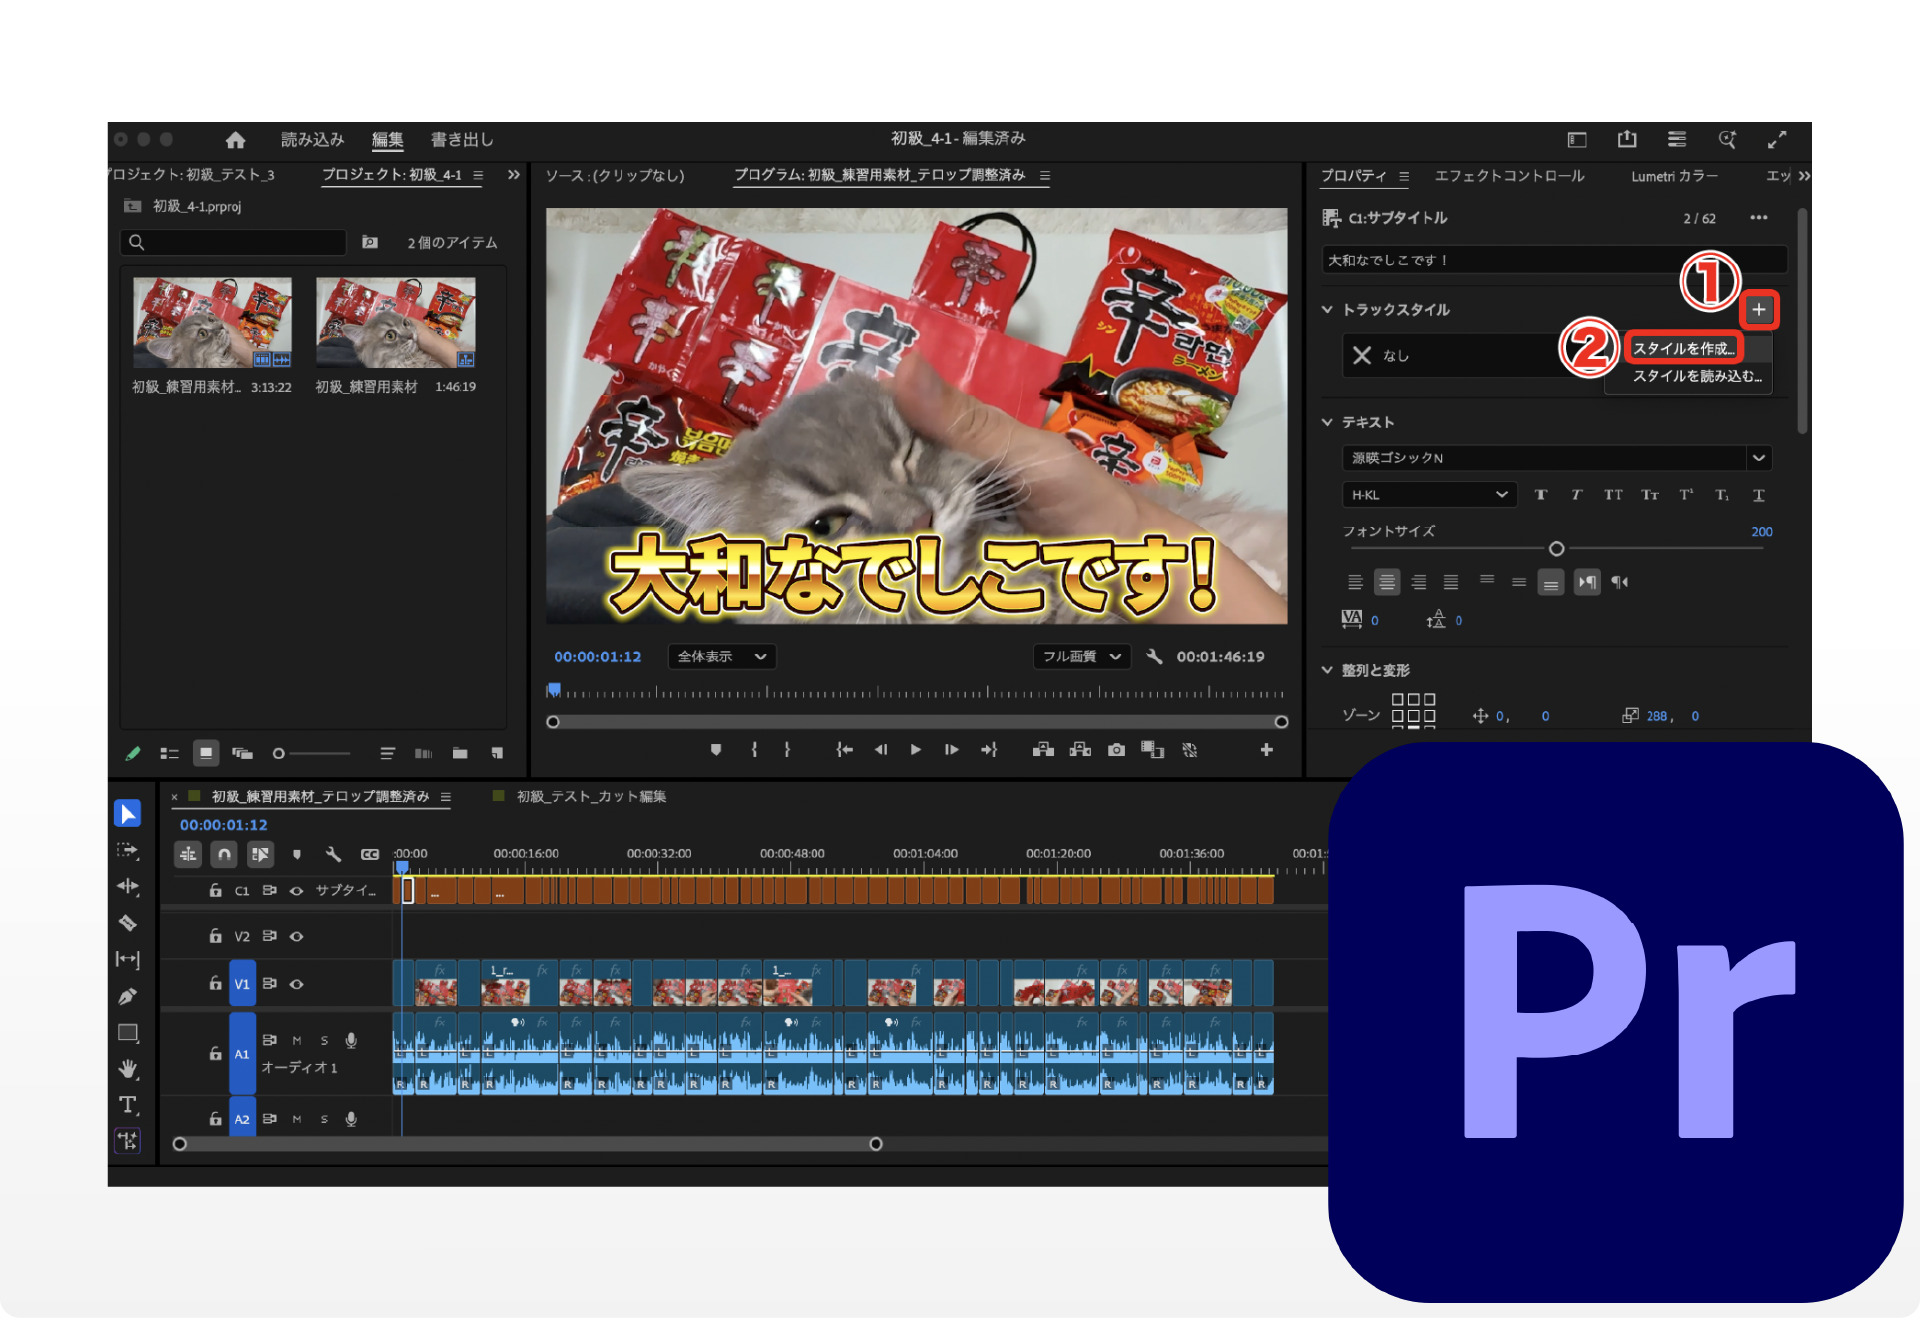Select the 初級_練習用素材 1:46:19 thumbnail
This screenshot has height=1318, width=1920.
point(396,323)
